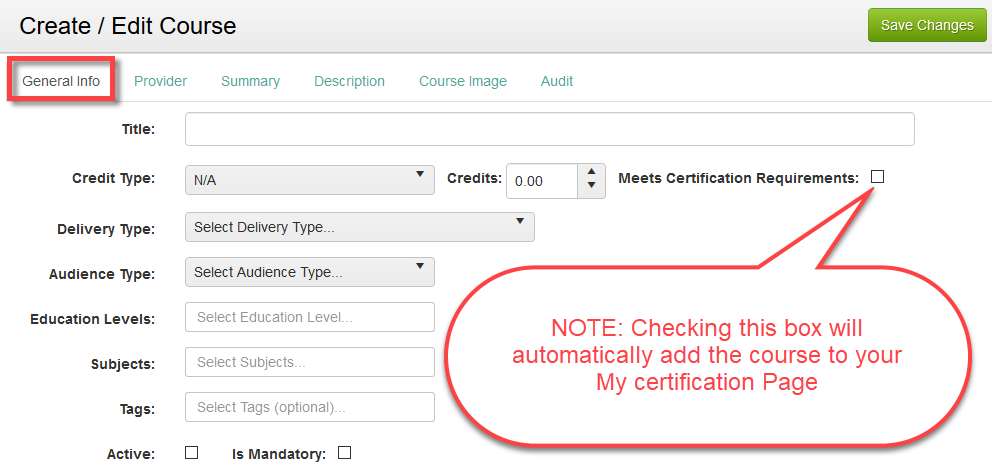Open the Select Education Level field

point(310,317)
